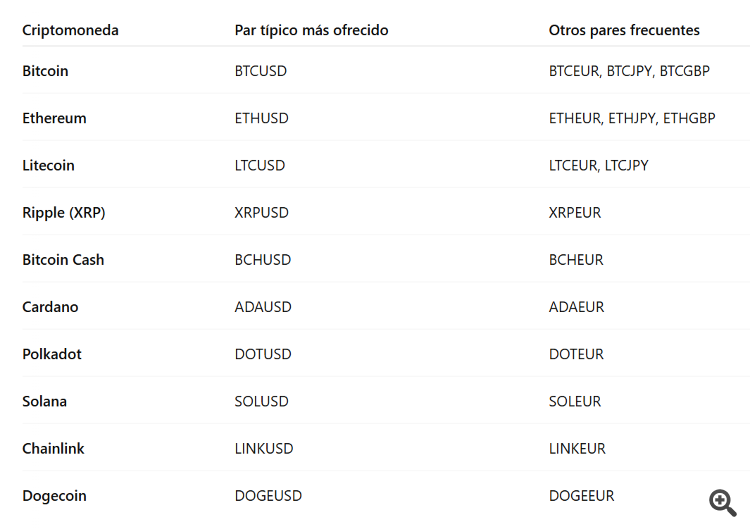Click the Criptomoneda column header
Screen dimensions: 750x529
click(70, 30)
